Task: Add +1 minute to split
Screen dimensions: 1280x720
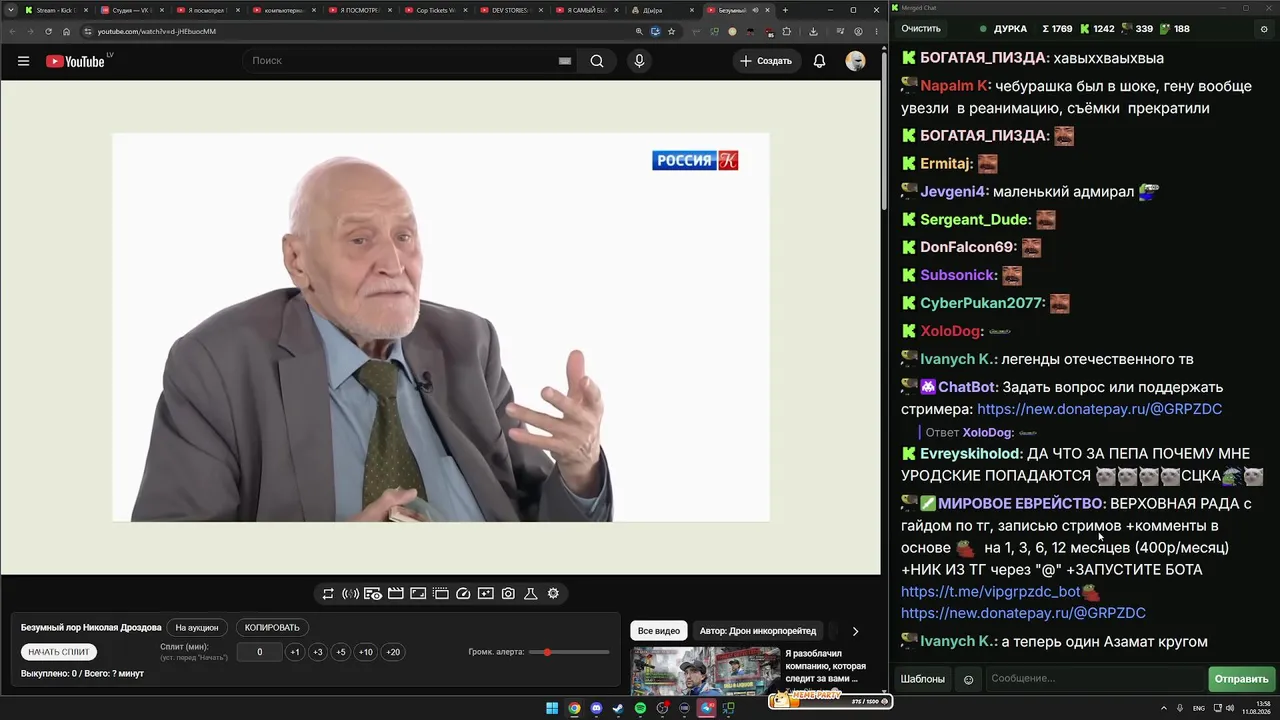Action: [294, 652]
